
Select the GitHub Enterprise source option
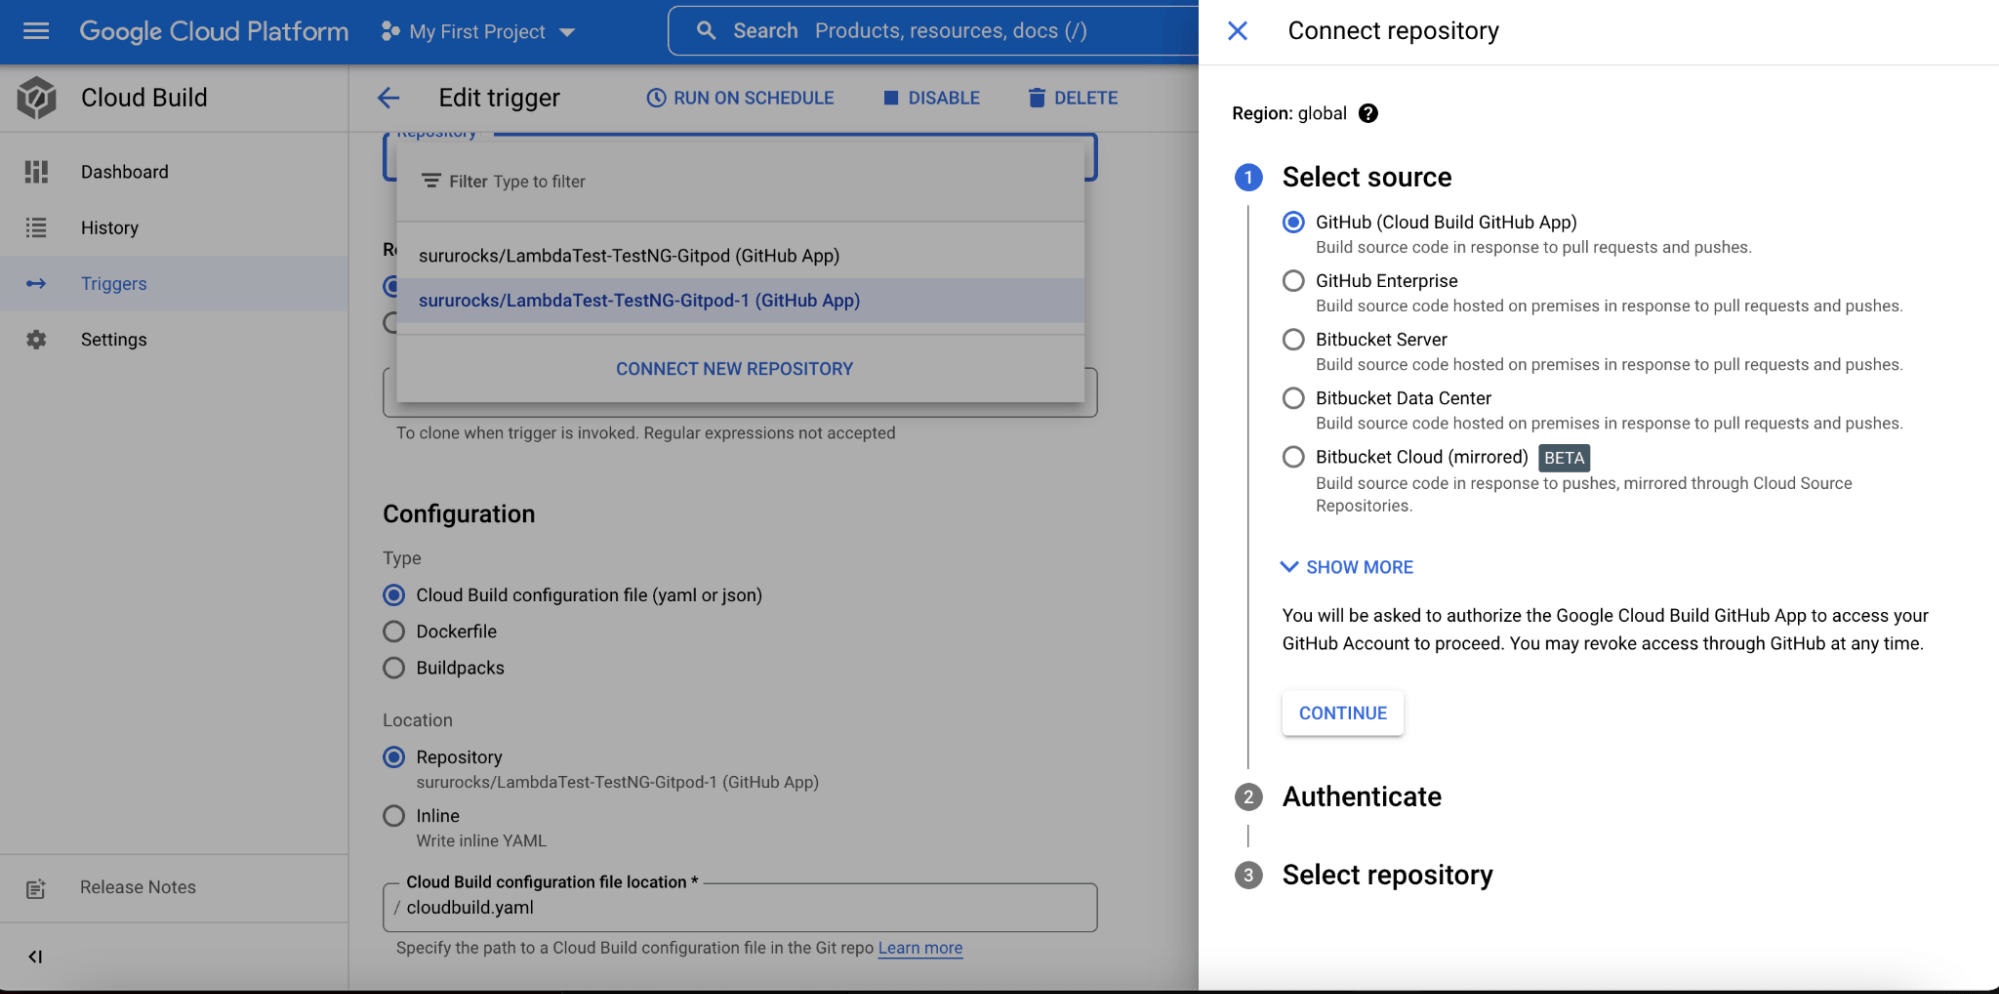[1293, 281]
